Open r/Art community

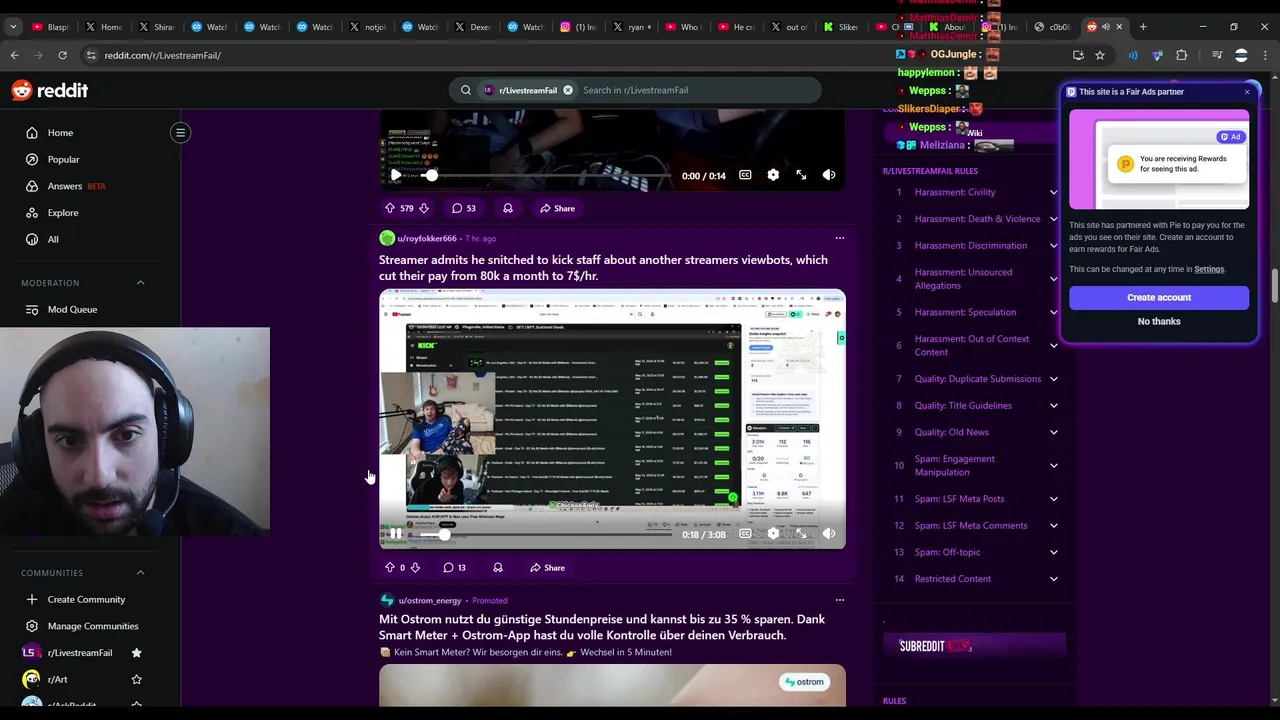(57, 679)
